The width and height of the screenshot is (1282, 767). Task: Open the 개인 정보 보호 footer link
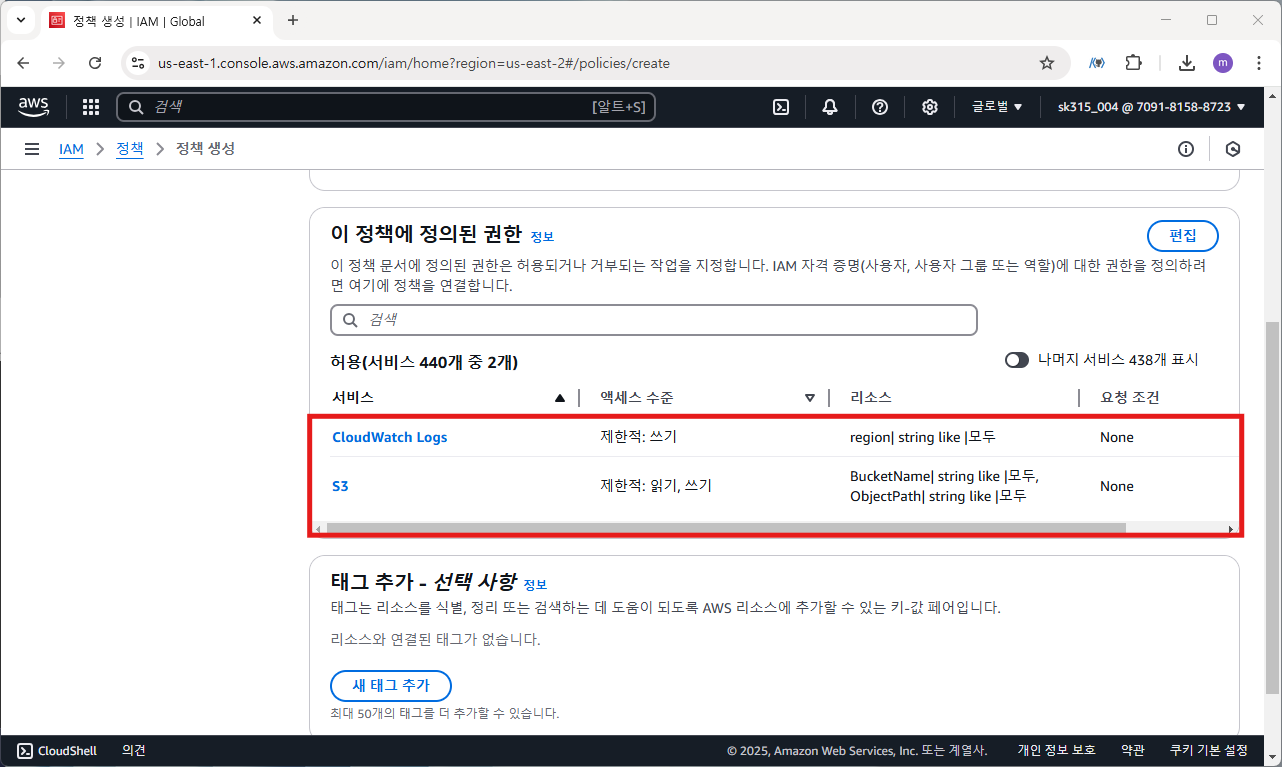coord(1056,750)
